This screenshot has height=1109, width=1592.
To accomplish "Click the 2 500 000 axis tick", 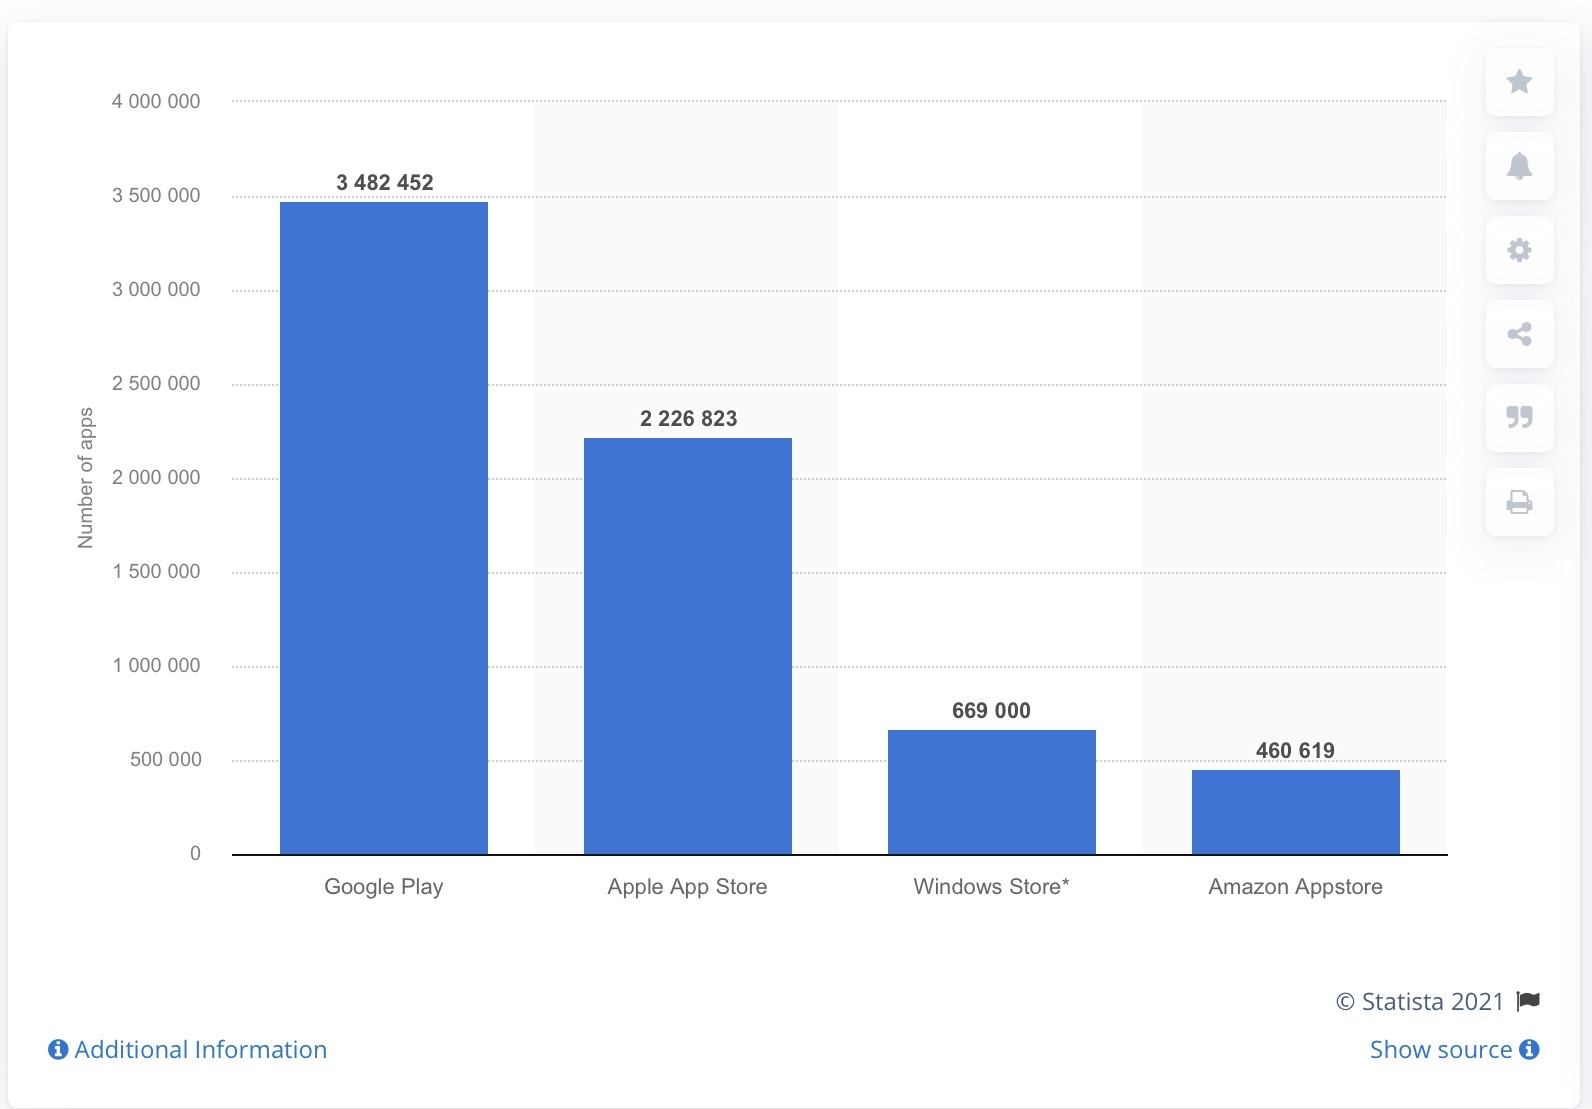I will tap(156, 383).
